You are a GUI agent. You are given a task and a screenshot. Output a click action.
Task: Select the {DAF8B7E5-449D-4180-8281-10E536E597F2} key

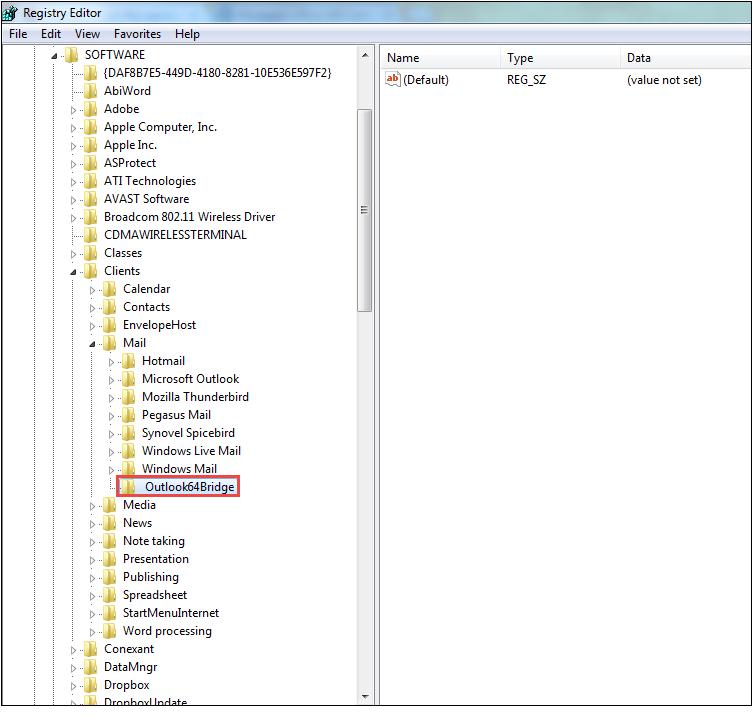tap(218, 73)
